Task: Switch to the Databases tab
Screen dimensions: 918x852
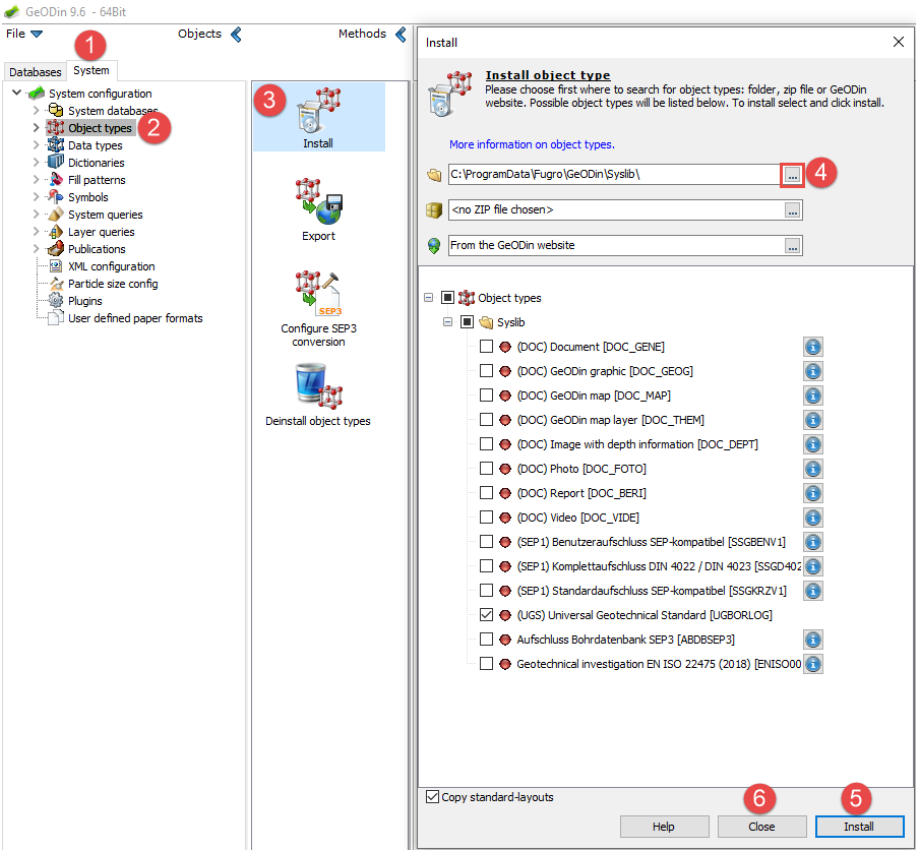Action: pyautogui.click(x=35, y=72)
